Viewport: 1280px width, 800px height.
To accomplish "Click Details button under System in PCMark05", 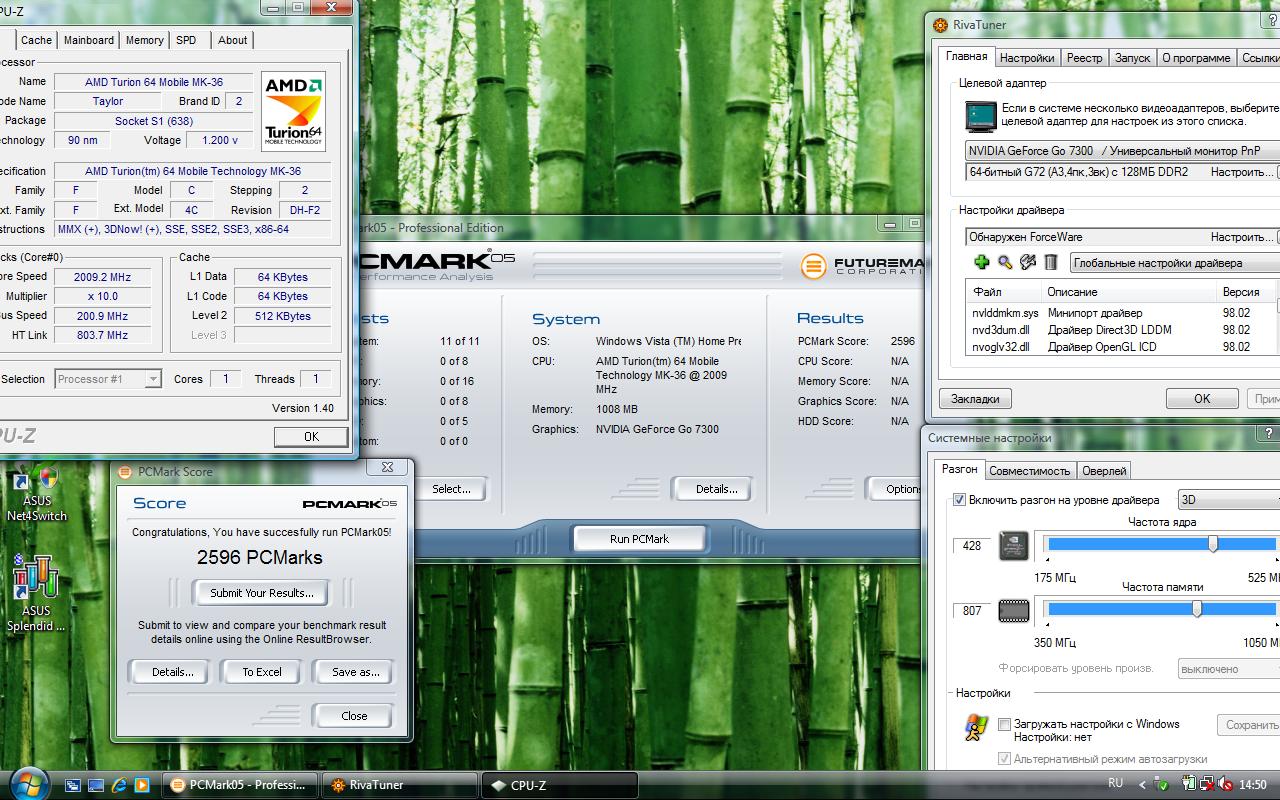I will [x=716, y=489].
